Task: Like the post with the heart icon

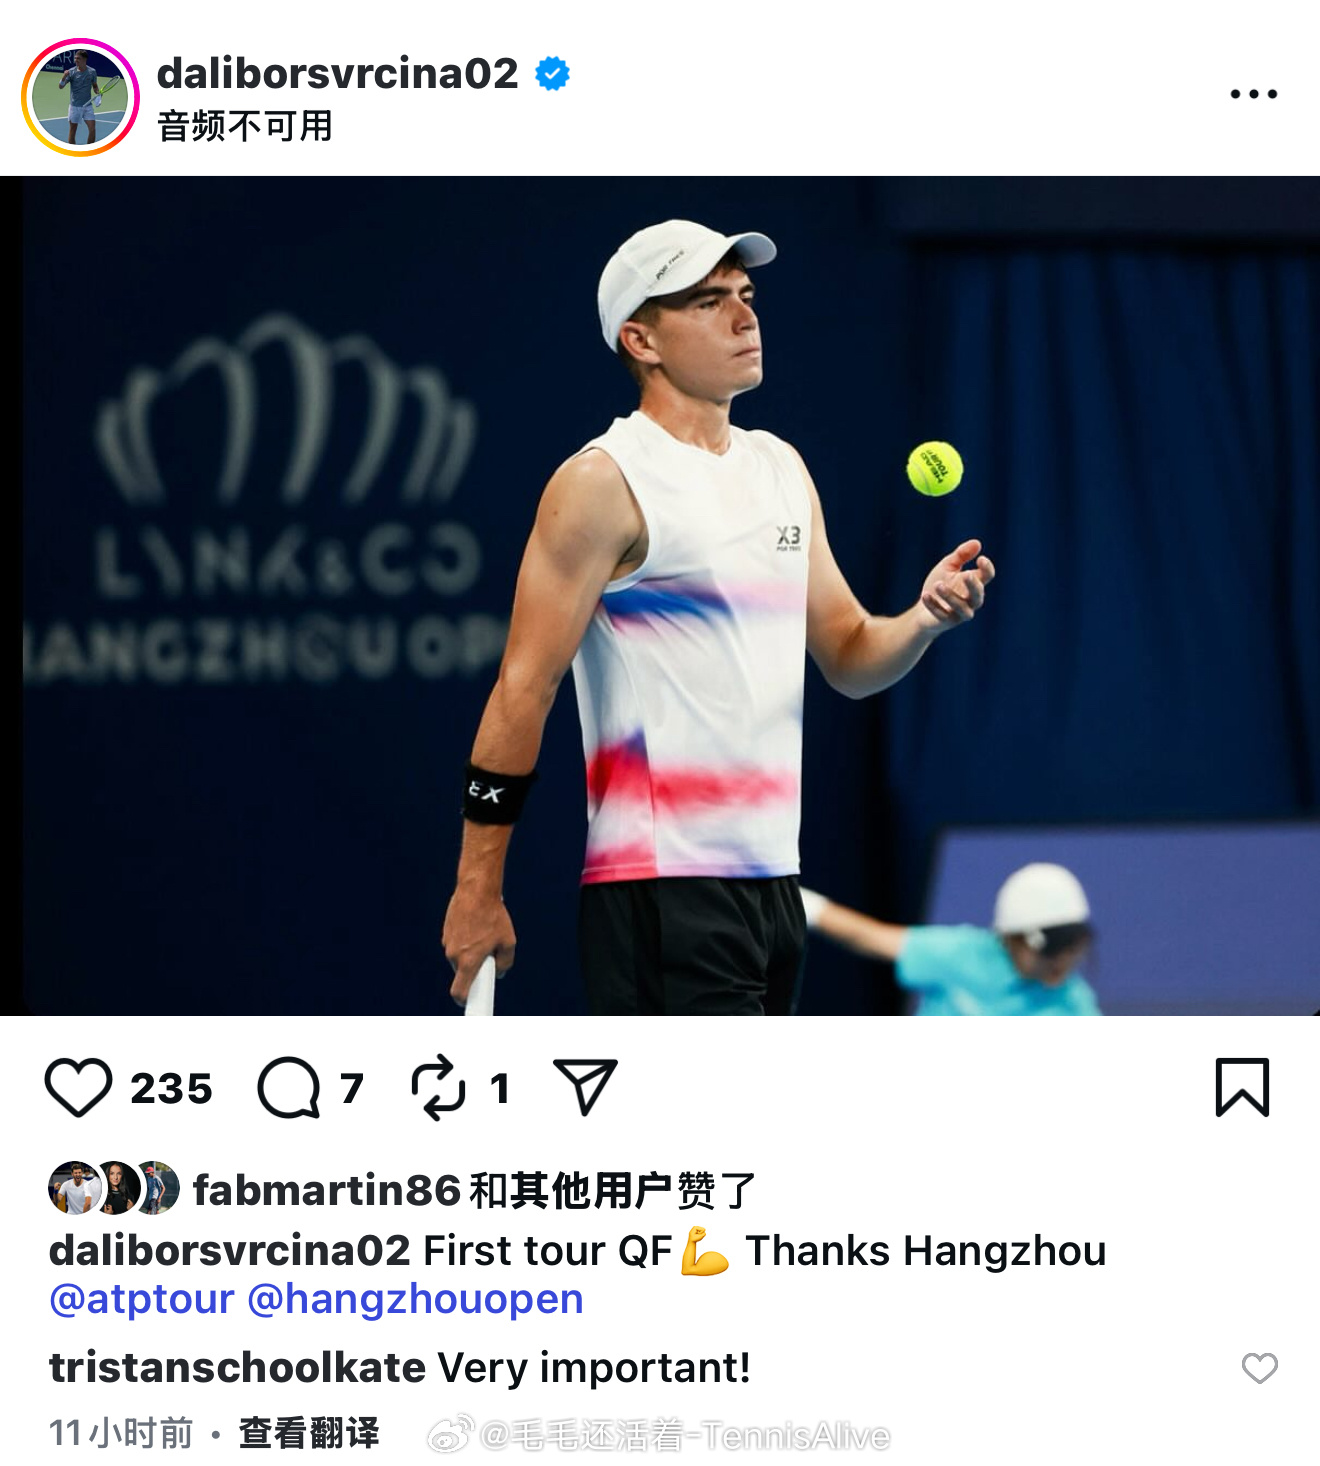Action: 79,1087
